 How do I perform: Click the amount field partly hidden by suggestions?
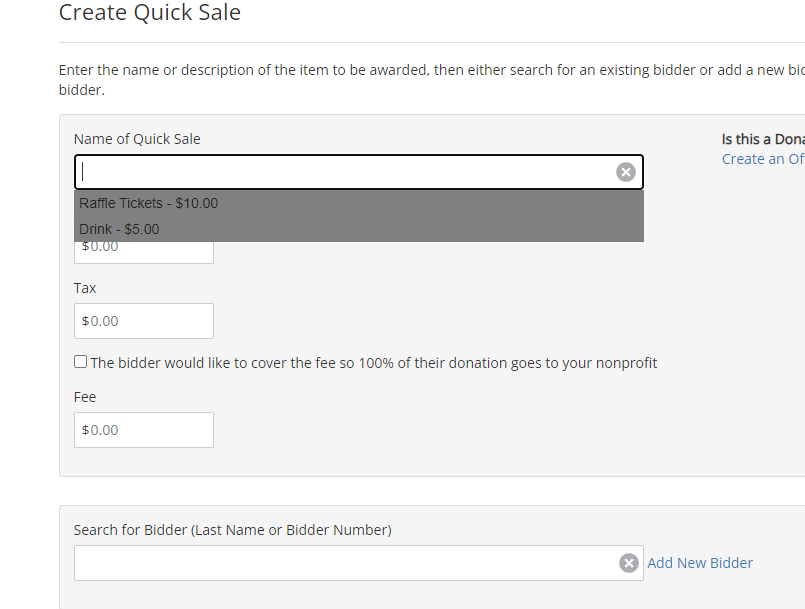pos(144,253)
